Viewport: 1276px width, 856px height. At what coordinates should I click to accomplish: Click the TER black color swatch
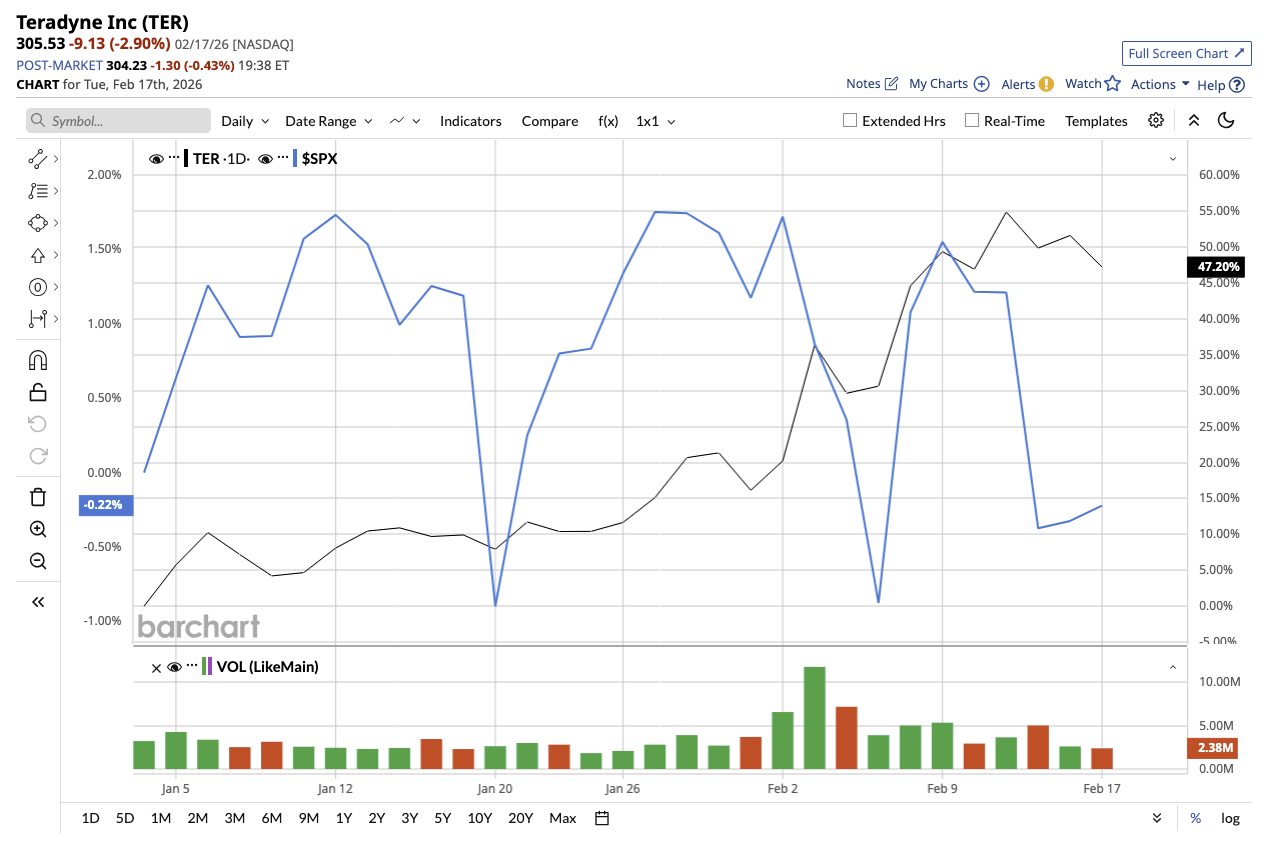pyautogui.click(x=186, y=158)
